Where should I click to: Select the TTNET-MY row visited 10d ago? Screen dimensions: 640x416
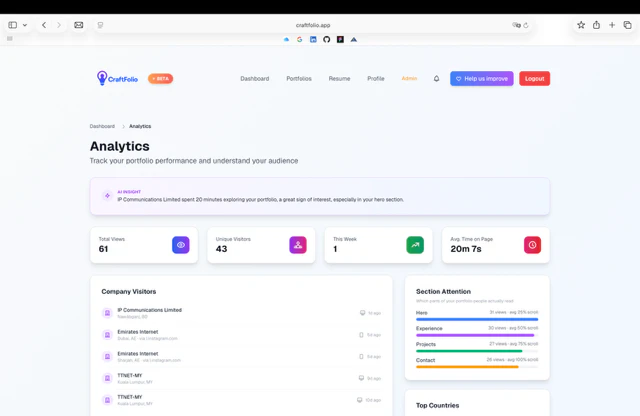tap(241, 400)
